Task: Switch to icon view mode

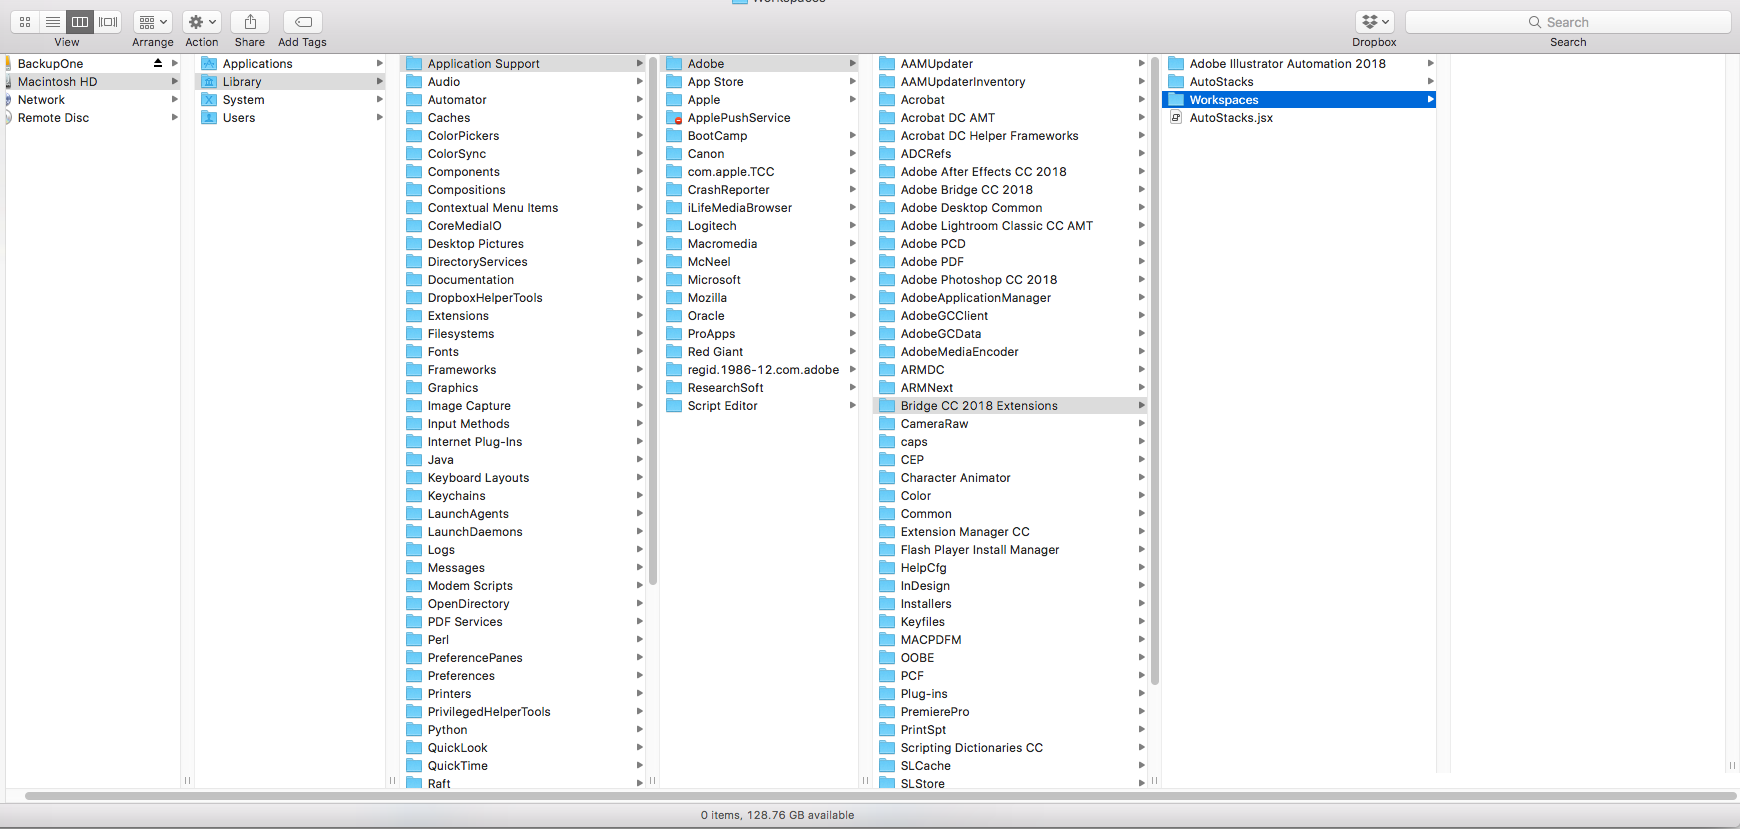Action: 25,22
